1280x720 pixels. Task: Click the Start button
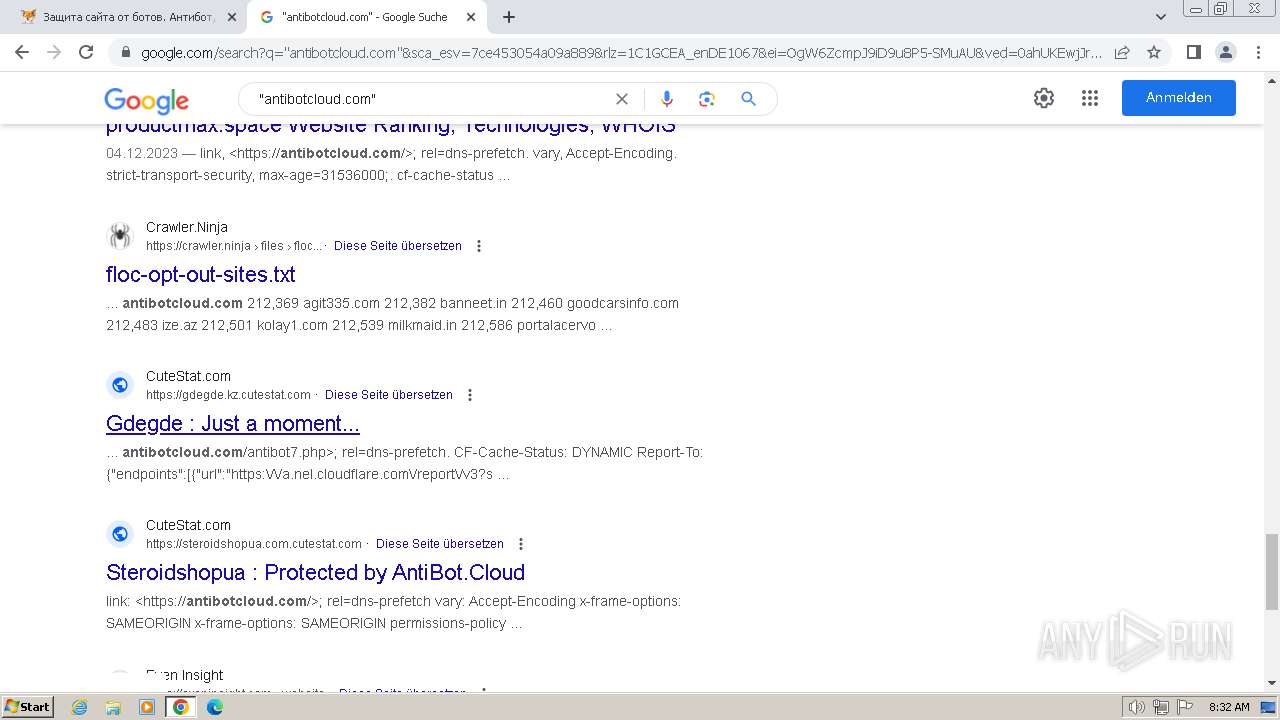pos(27,707)
